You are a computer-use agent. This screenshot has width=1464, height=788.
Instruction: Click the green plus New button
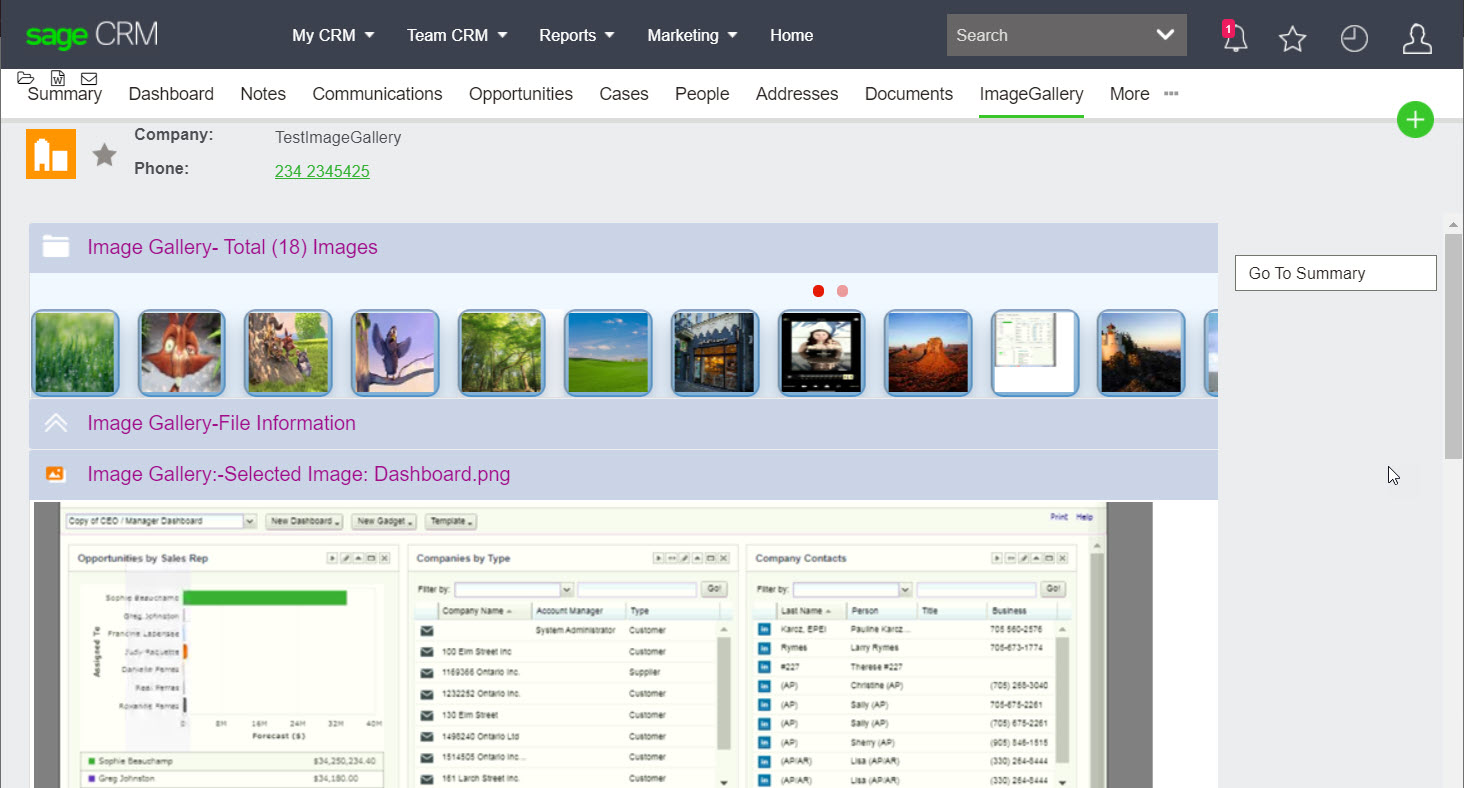click(1415, 120)
